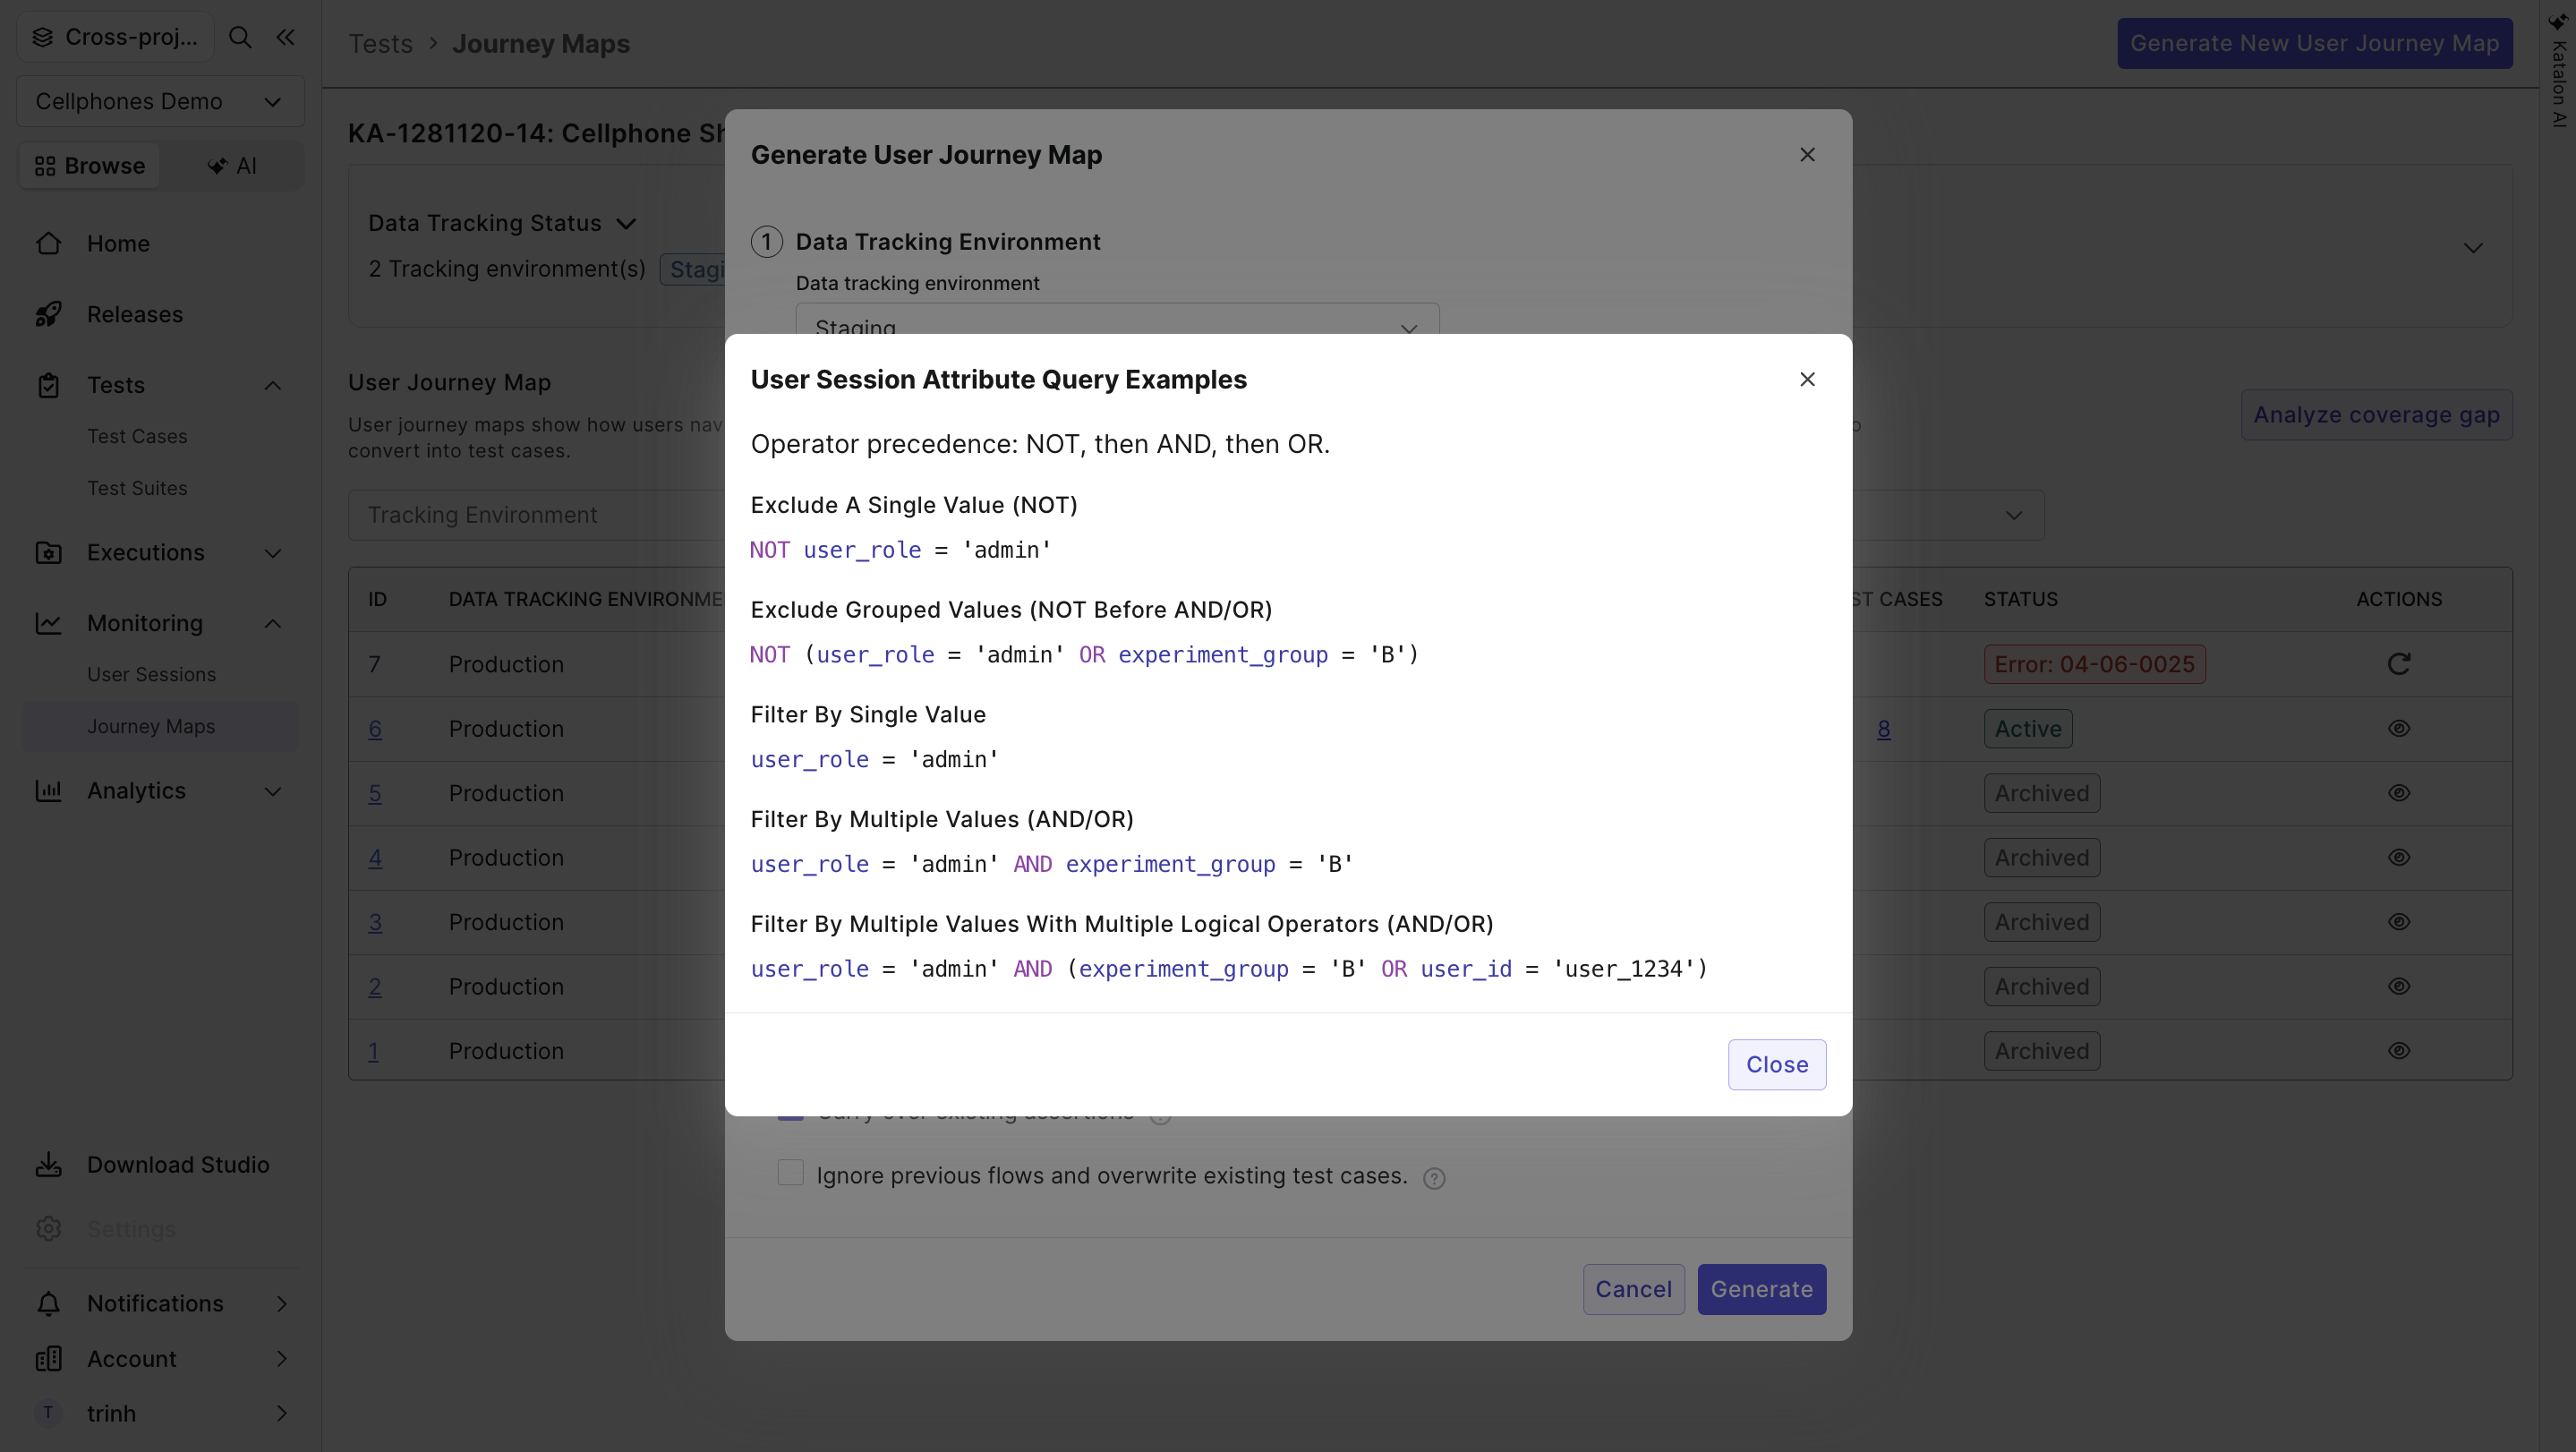Click Cancel in Generate dialog

(x=1633, y=1290)
